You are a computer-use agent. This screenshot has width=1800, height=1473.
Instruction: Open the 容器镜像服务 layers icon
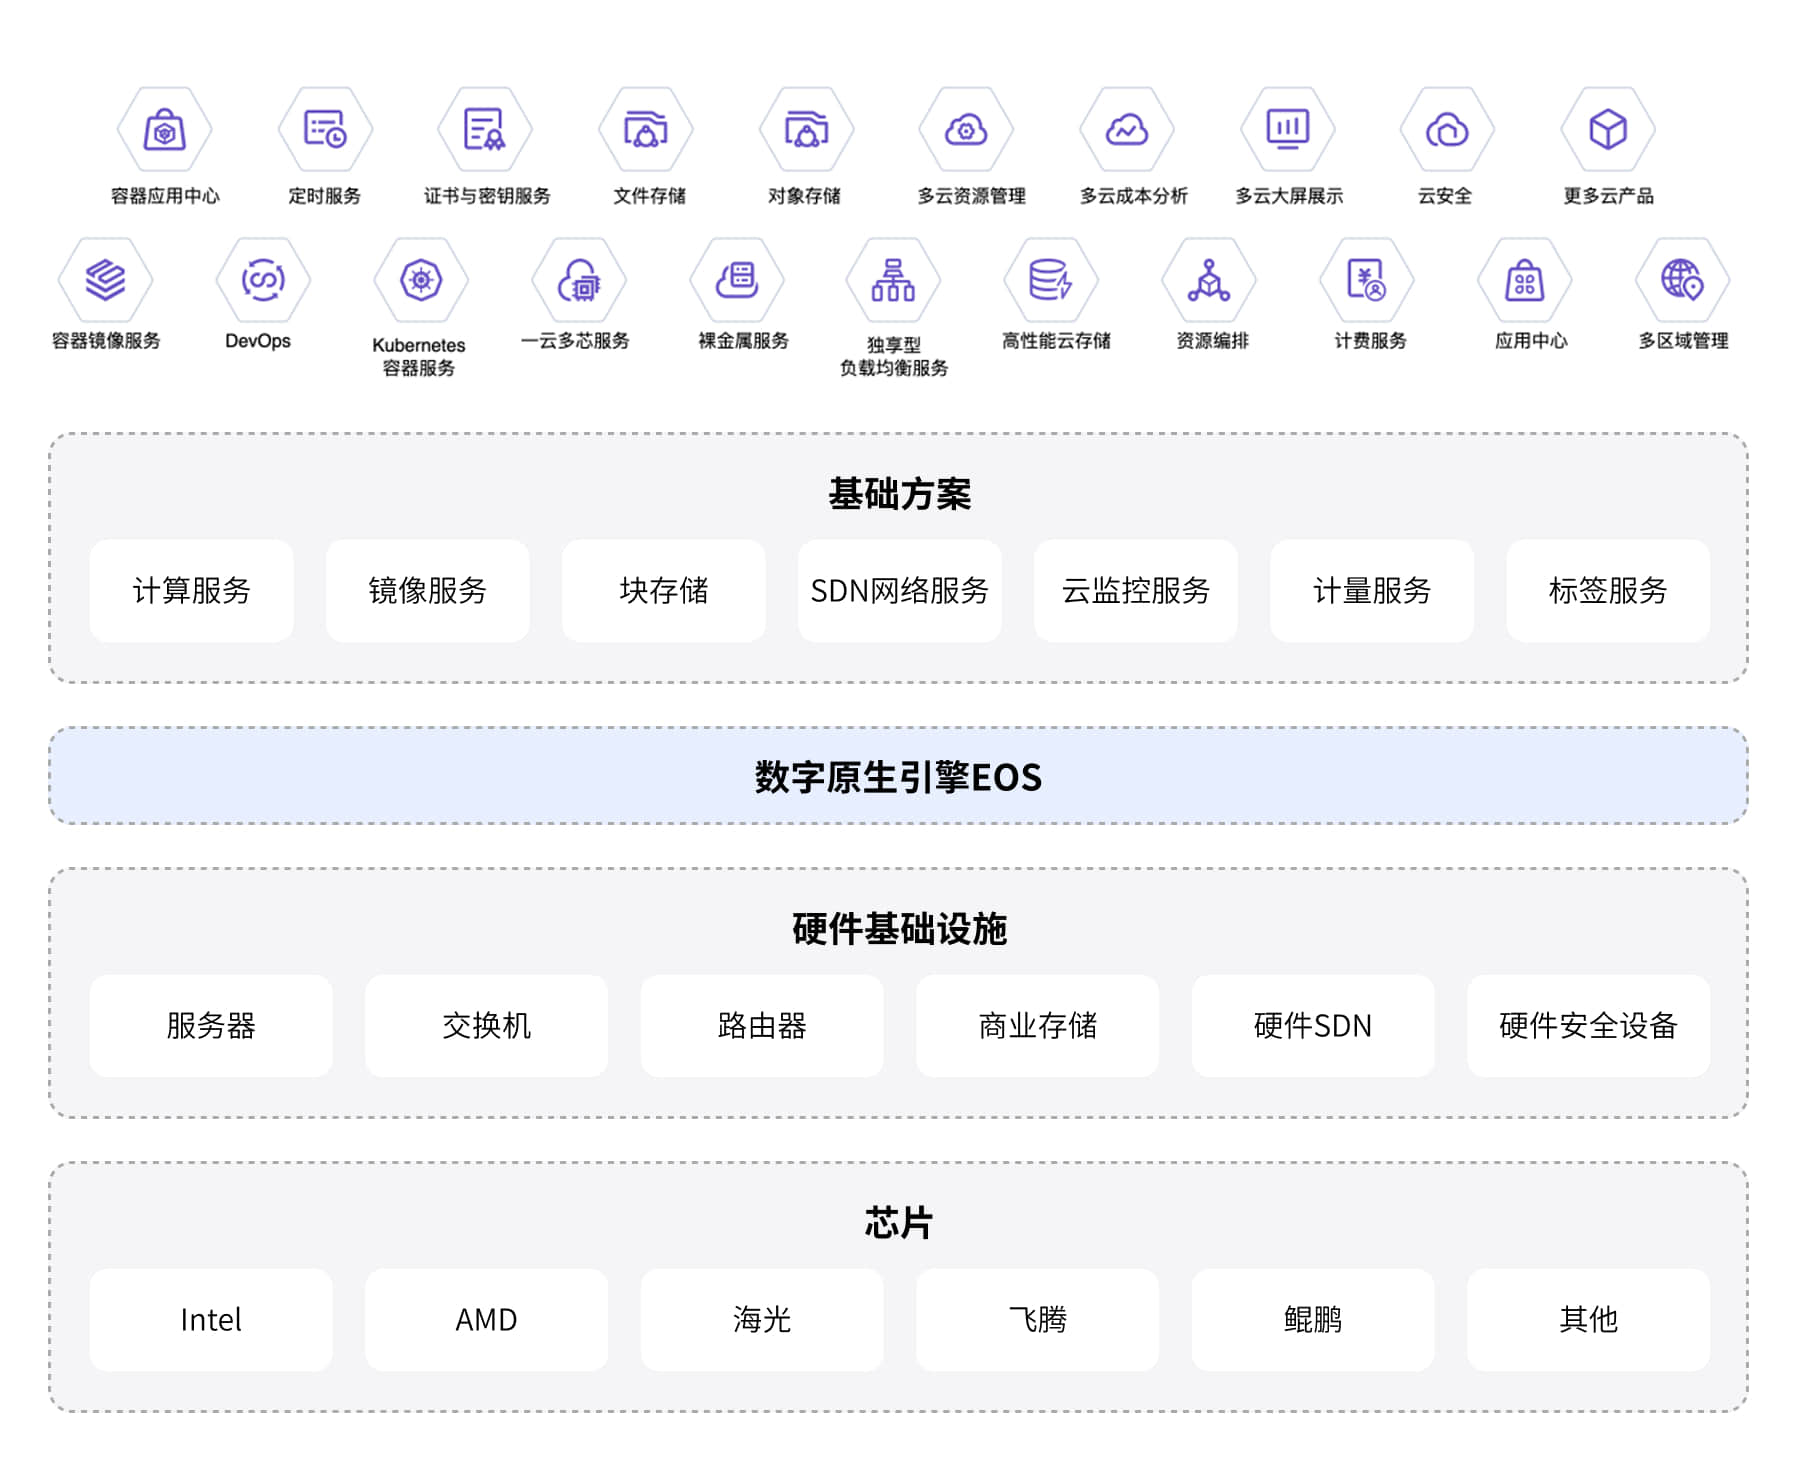pyautogui.click(x=105, y=280)
